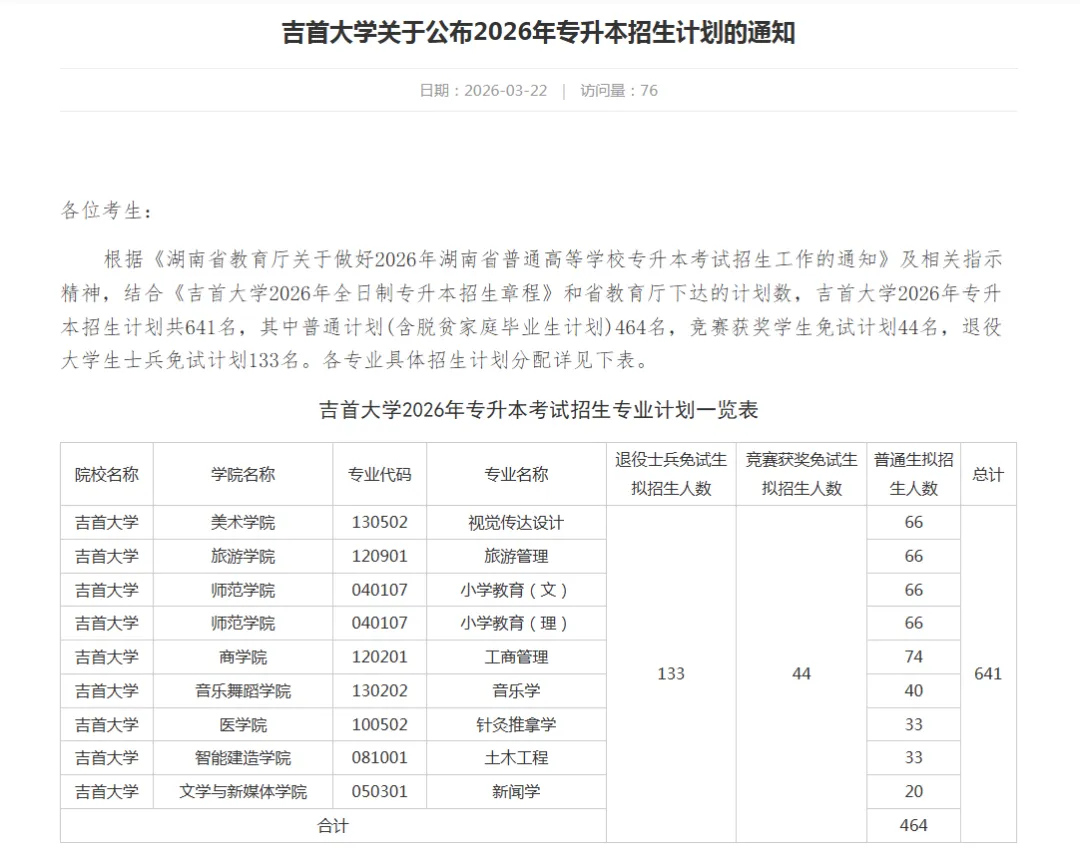This screenshot has height=866, width=1080.
Task: Click the table caption 专业计划一览表
Action: coord(539,410)
